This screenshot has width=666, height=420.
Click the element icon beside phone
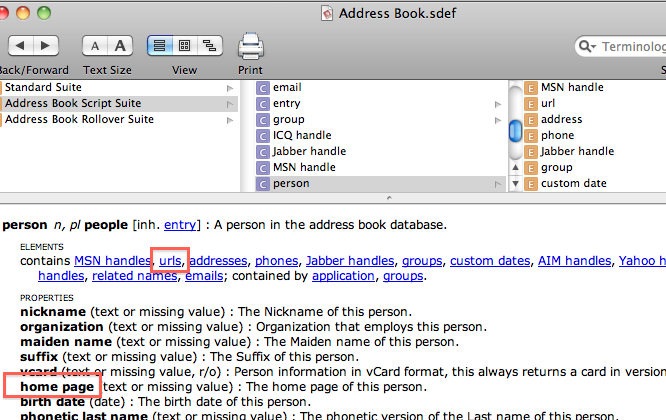[x=531, y=136]
